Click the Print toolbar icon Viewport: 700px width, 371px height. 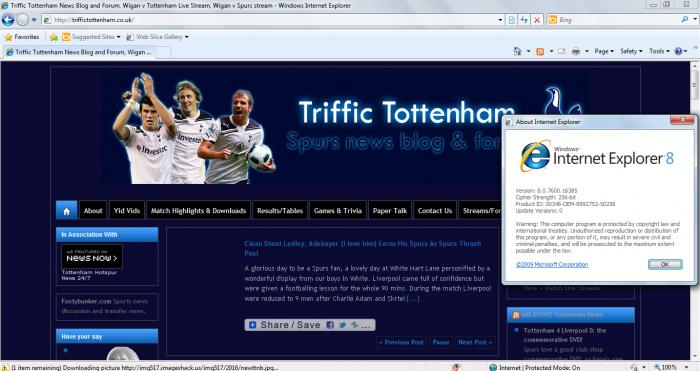[x=576, y=51]
